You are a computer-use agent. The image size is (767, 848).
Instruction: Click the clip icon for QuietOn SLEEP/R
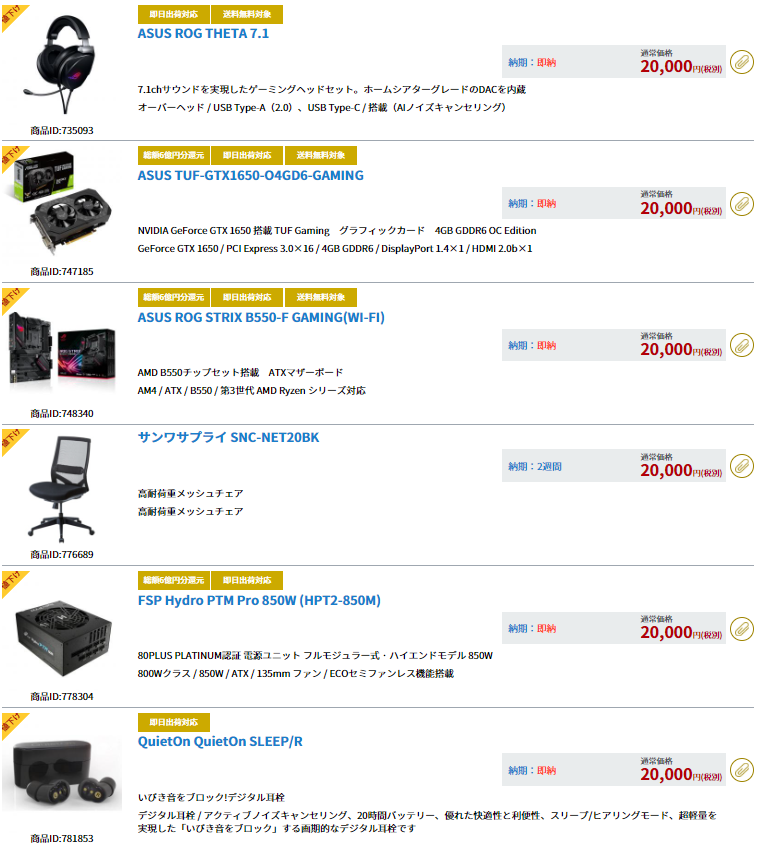point(742,770)
